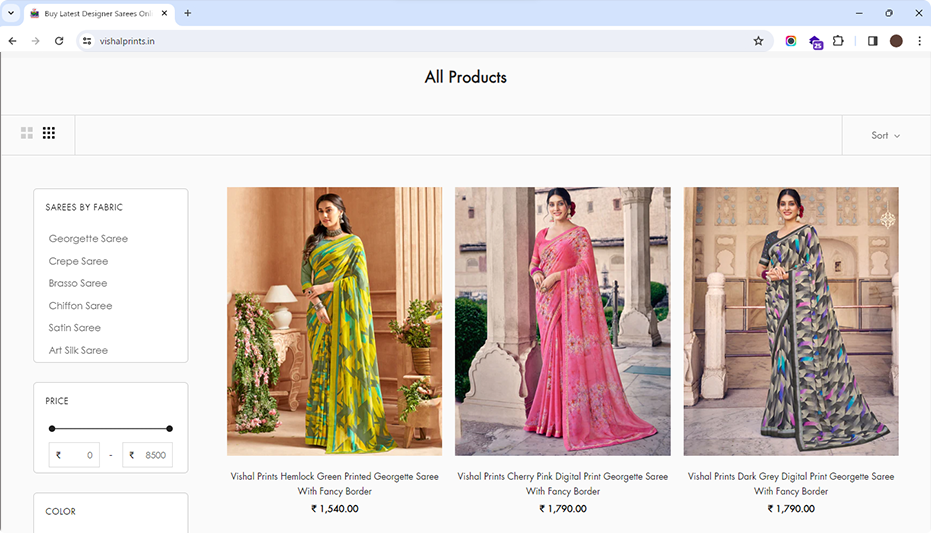Click the Dark Grey saree ₹ 1,790.00 price
The width and height of the screenshot is (931, 533).
791,509
